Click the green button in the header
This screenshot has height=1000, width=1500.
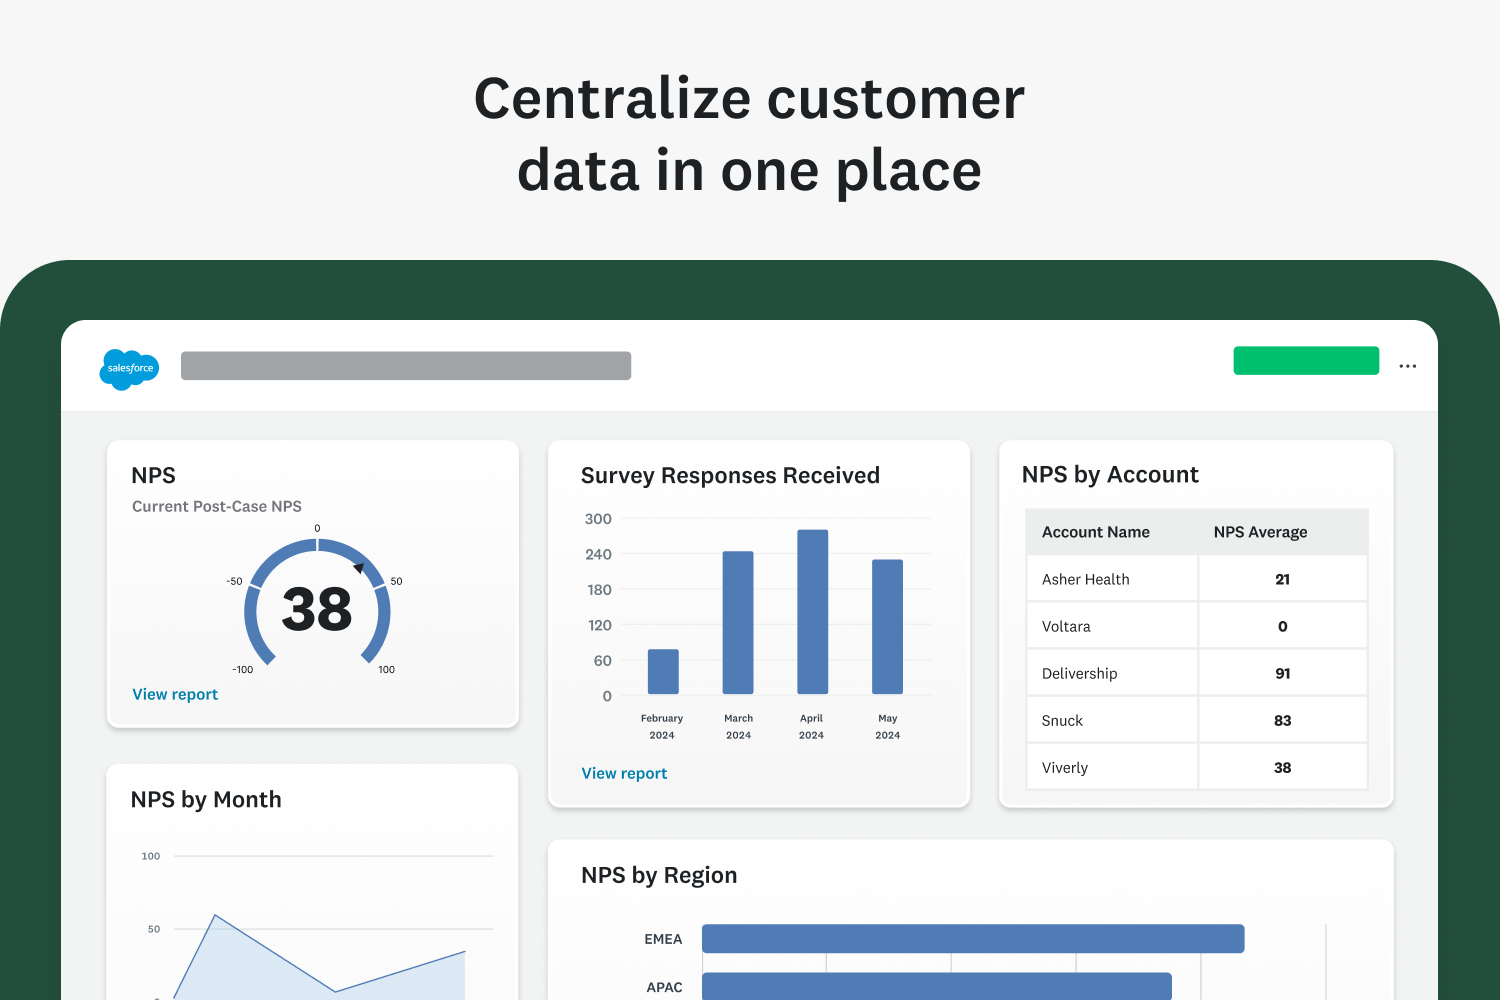[1305, 361]
